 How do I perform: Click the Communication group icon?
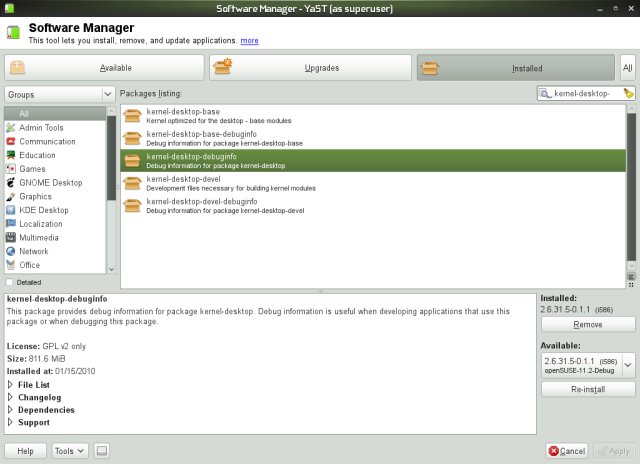coord(11,142)
